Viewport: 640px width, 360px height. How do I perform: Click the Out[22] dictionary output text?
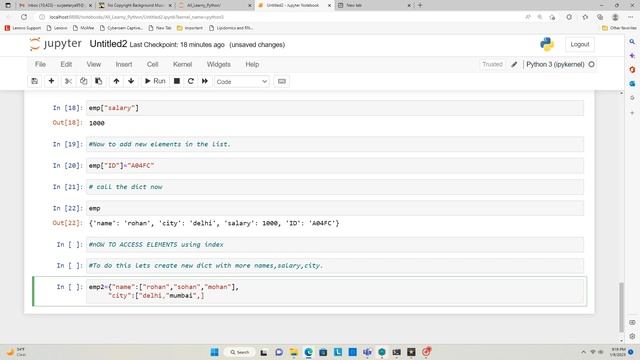(214, 223)
